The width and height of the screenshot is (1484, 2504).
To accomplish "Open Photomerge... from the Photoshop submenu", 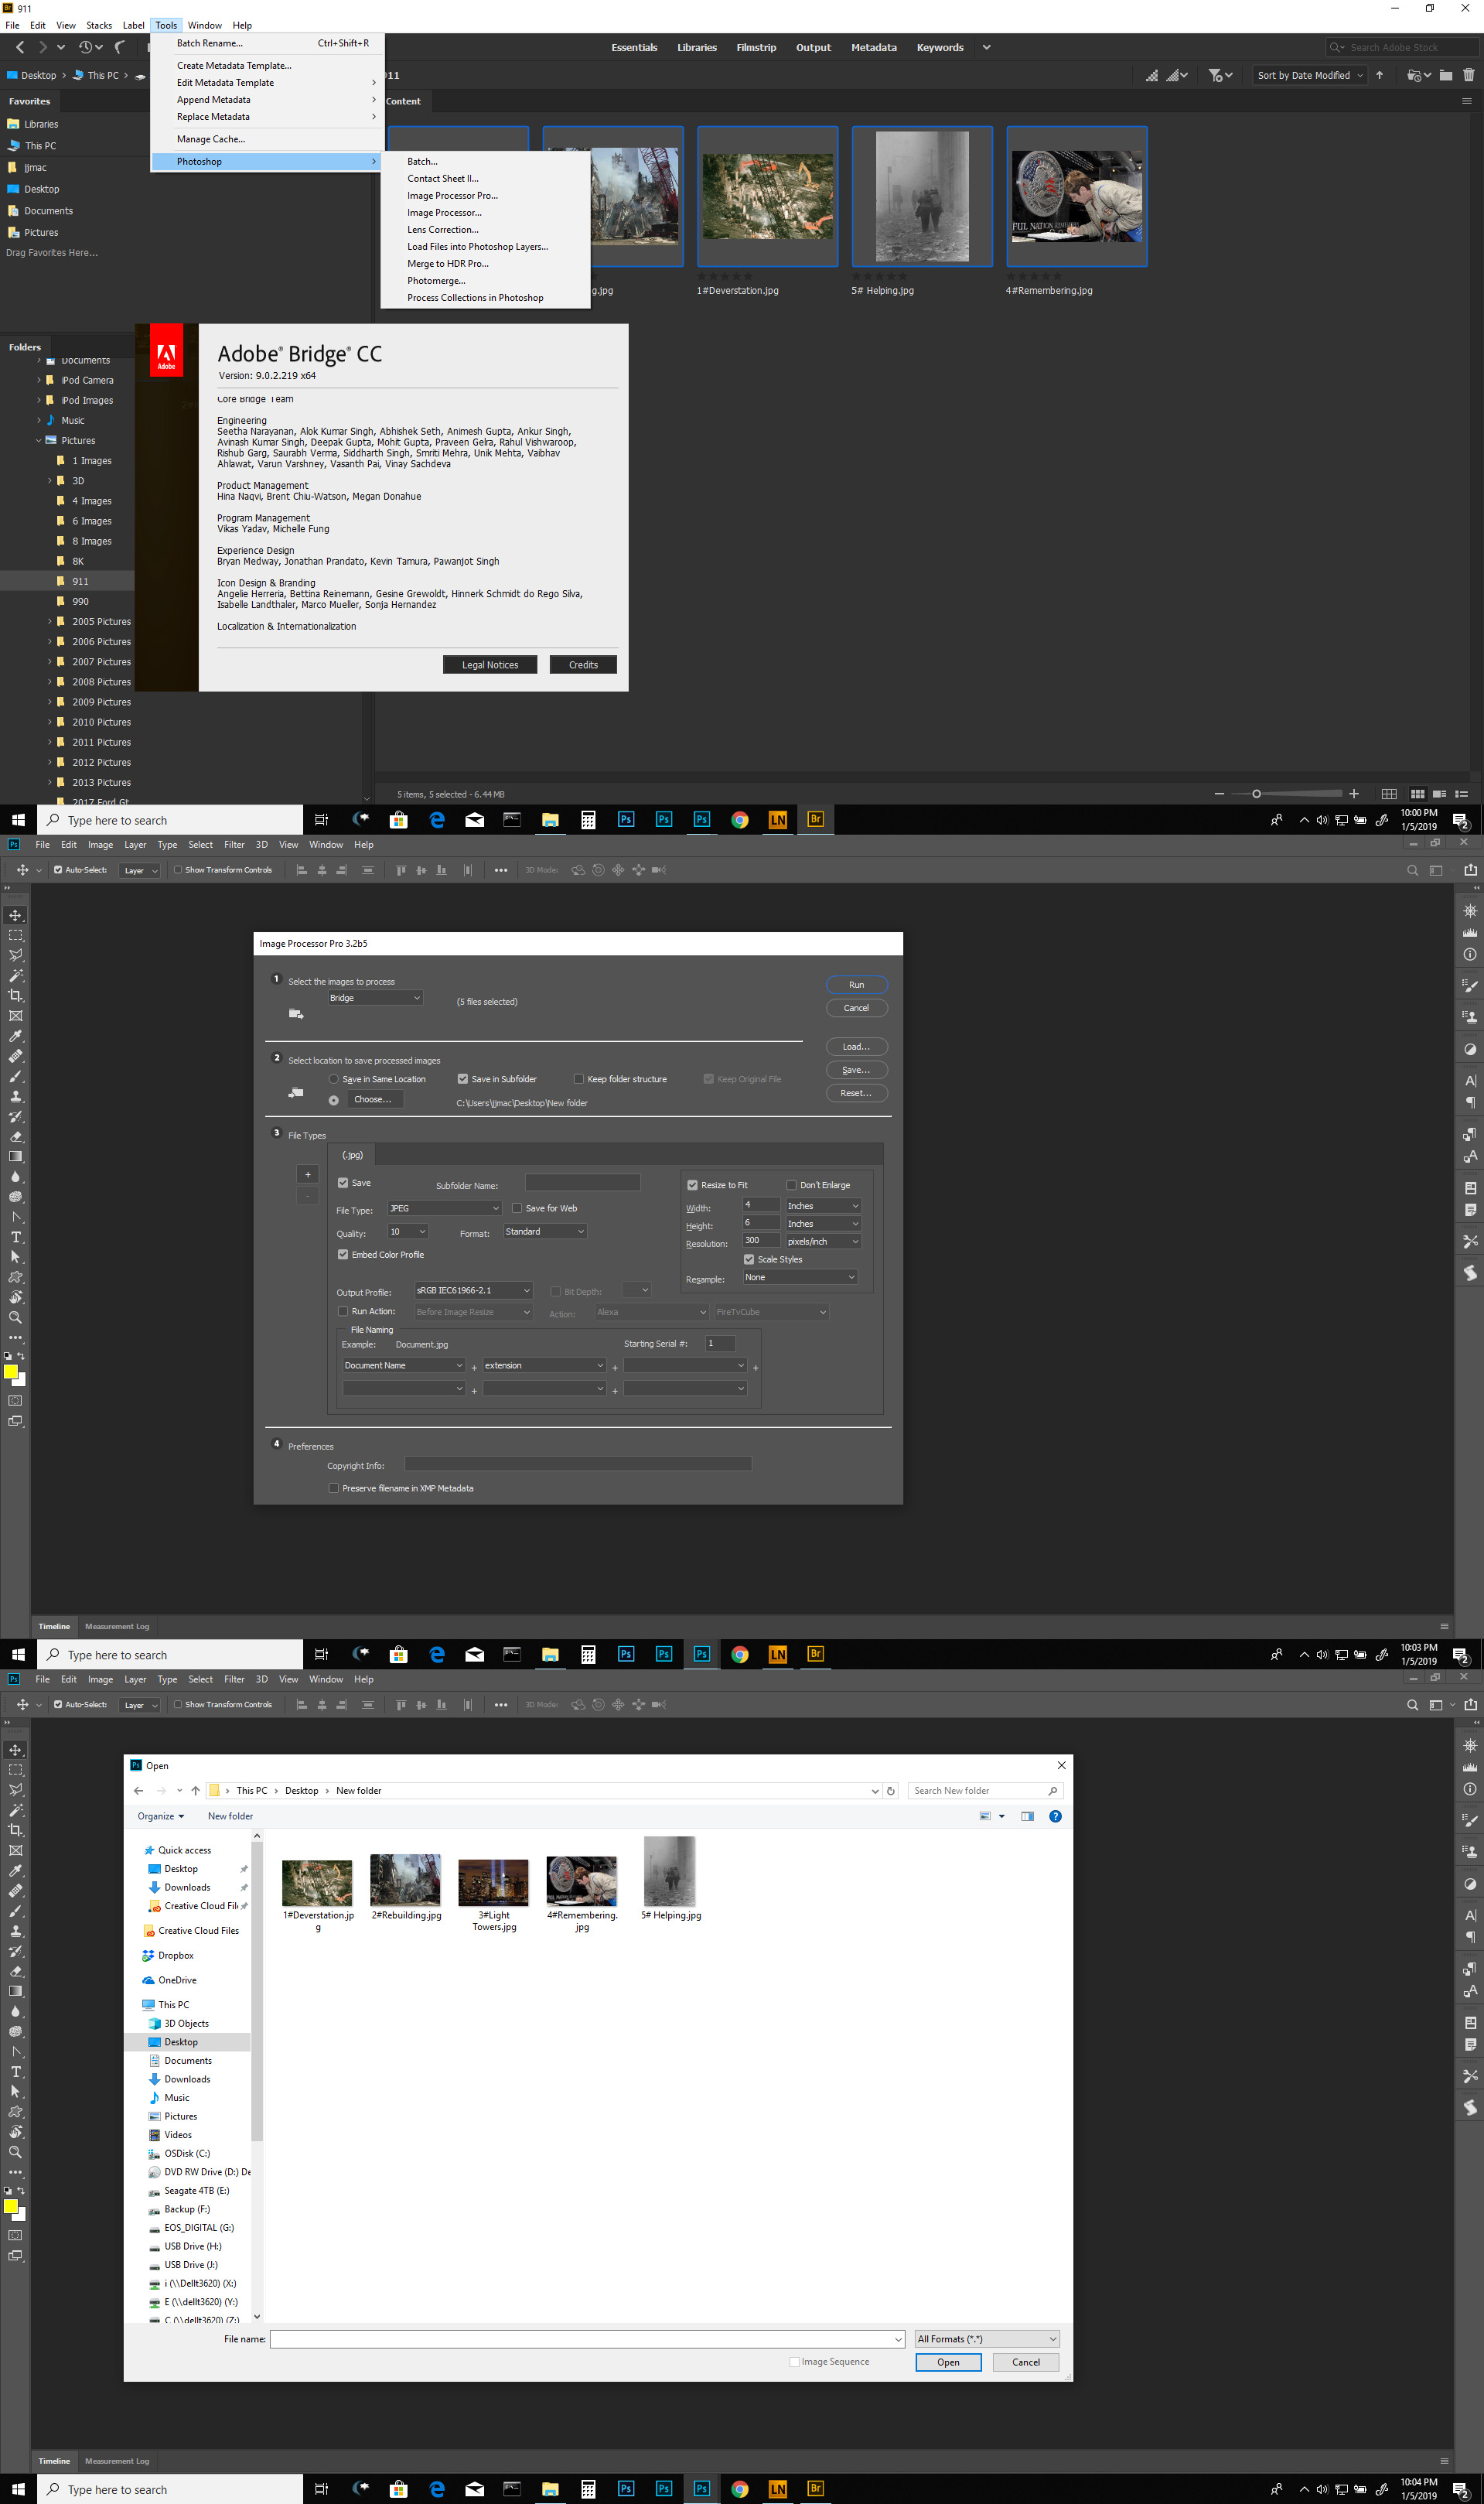I will (436, 280).
